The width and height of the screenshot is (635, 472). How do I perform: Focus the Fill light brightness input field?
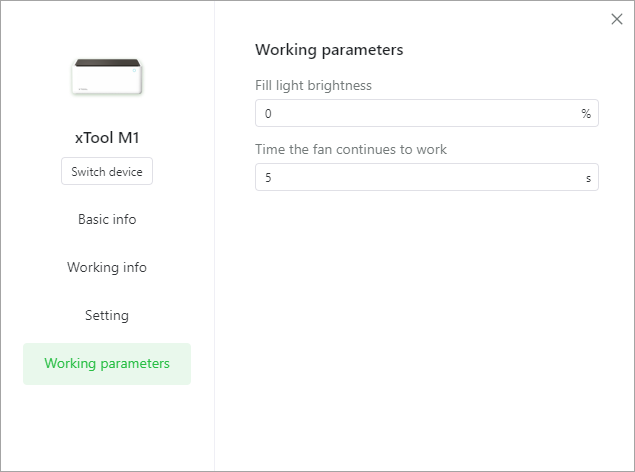[x=426, y=113]
